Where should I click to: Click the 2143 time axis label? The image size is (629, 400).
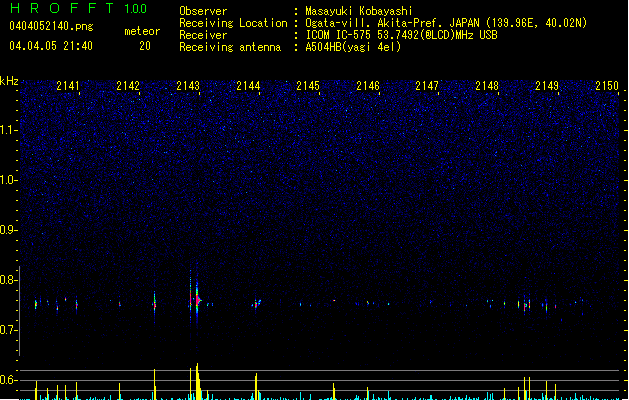coord(188,86)
